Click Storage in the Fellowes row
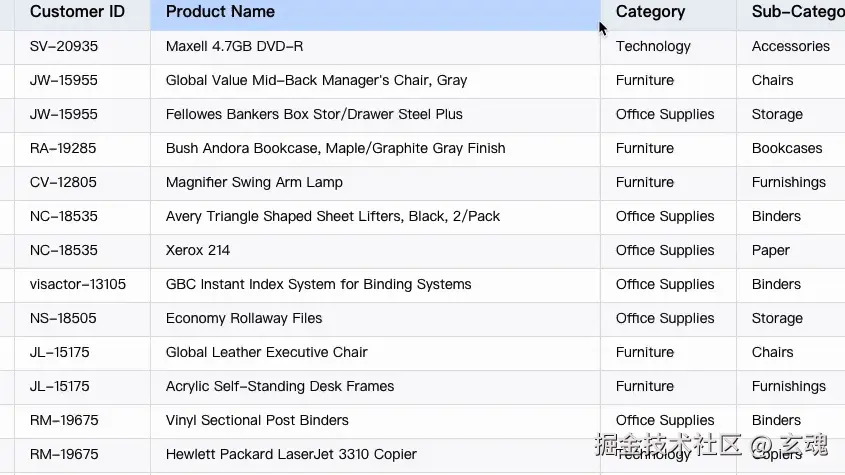The height and width of the screenshot is (475, 845). 791,115
